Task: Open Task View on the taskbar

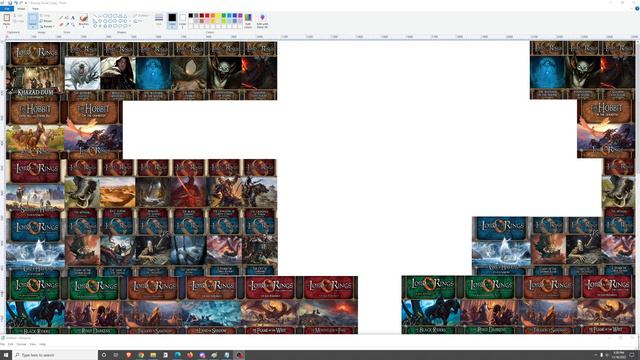Action: click(116, 355)
